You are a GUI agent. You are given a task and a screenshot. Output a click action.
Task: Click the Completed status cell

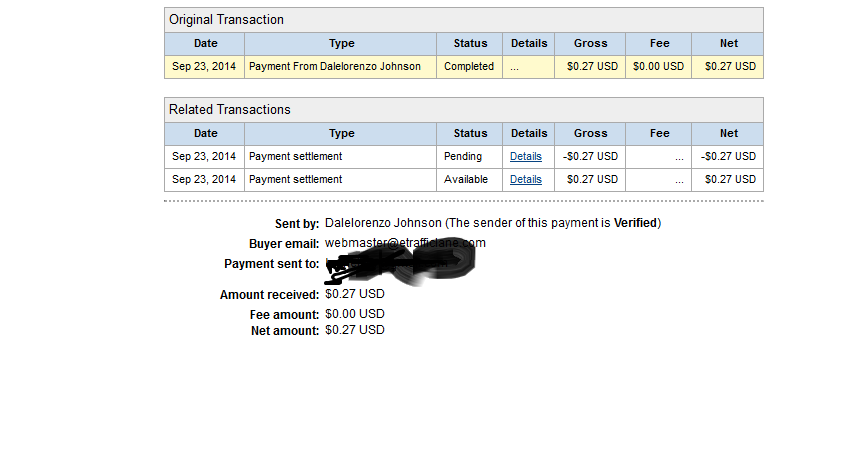469,67
